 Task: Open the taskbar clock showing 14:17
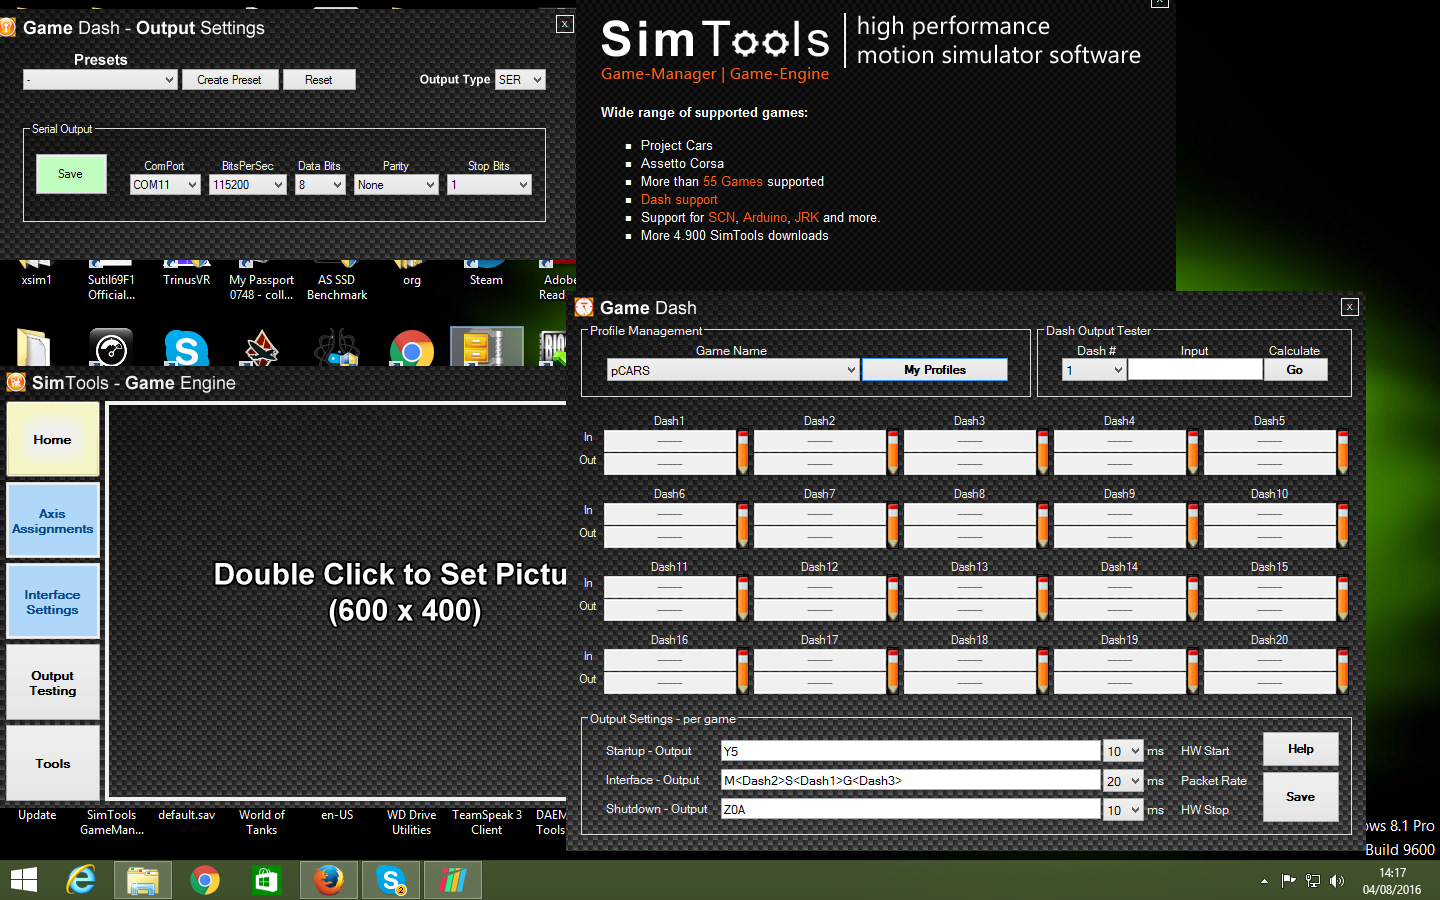(1392, 881)
